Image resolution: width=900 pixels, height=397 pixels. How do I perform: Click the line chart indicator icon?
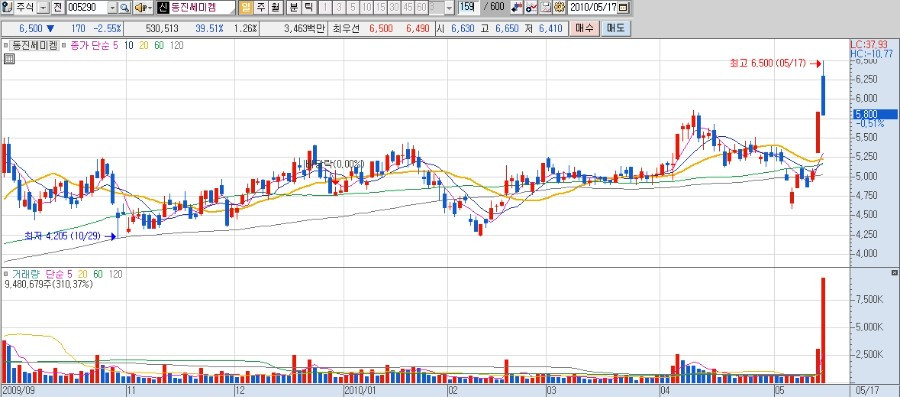point(531,8)
